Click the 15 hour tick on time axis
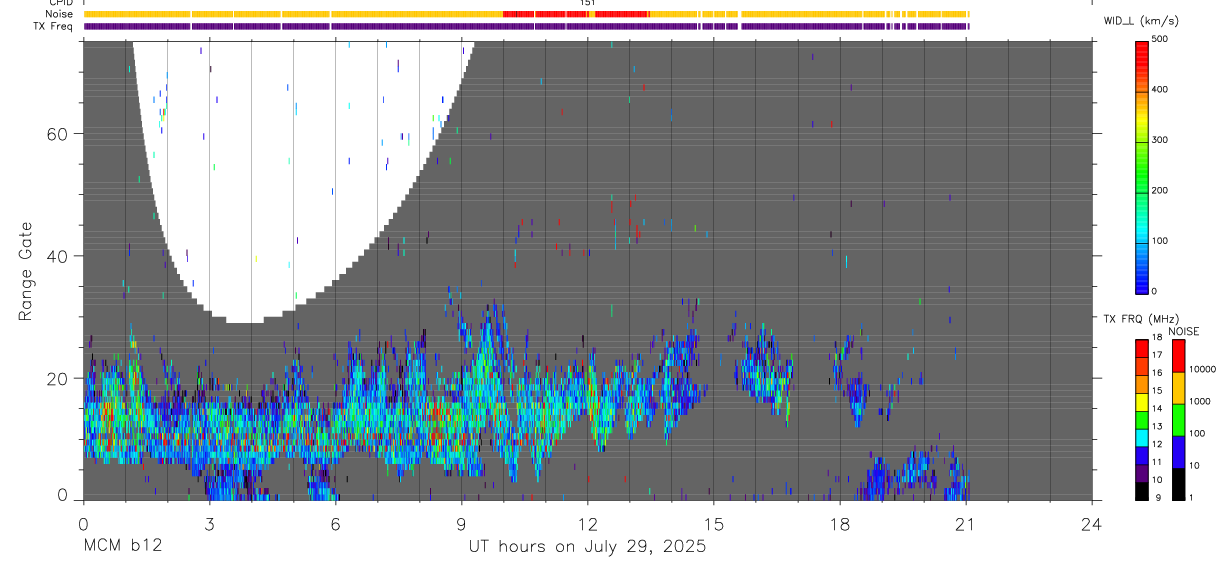Image resolution: width=1228 pixels, height=567 pixels. [714, 523]
